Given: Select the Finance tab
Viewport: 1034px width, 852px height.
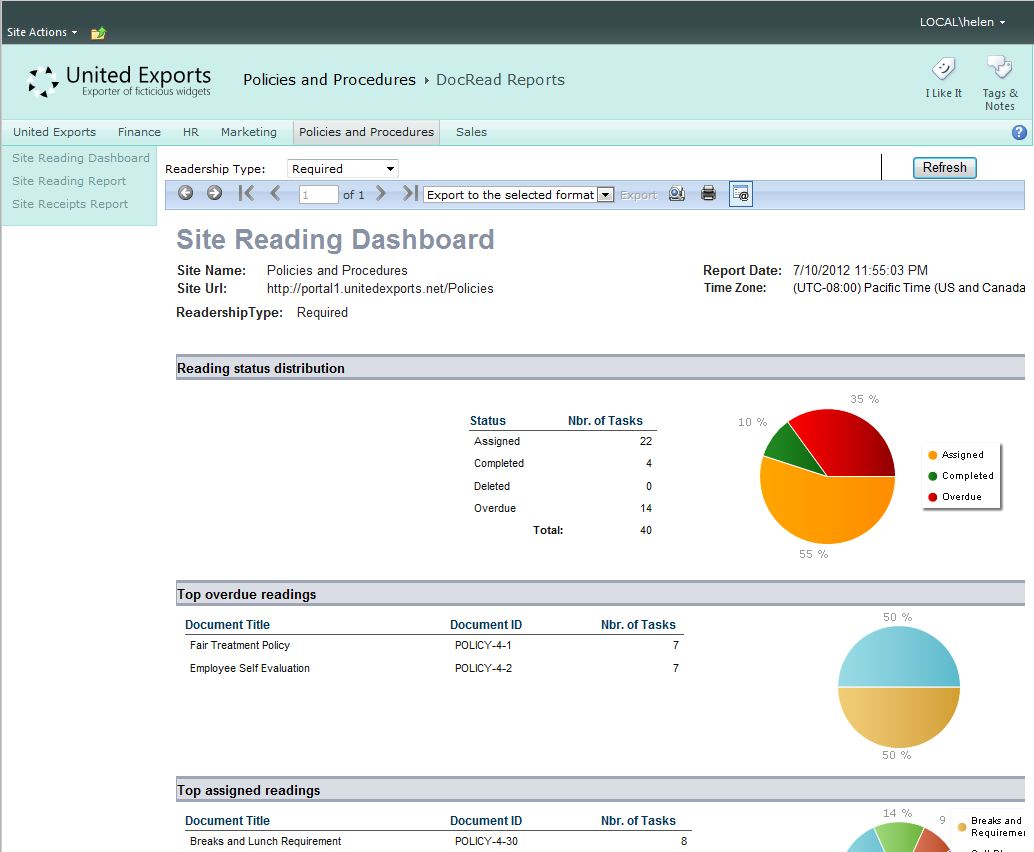Looking at the screenshot, I should click(x=139, y=132).
